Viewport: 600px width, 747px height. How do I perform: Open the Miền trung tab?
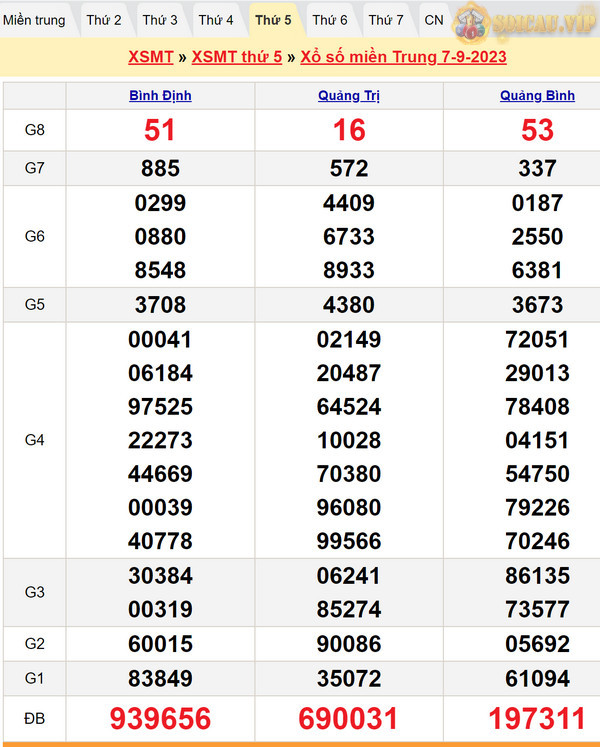pos(35,20)
